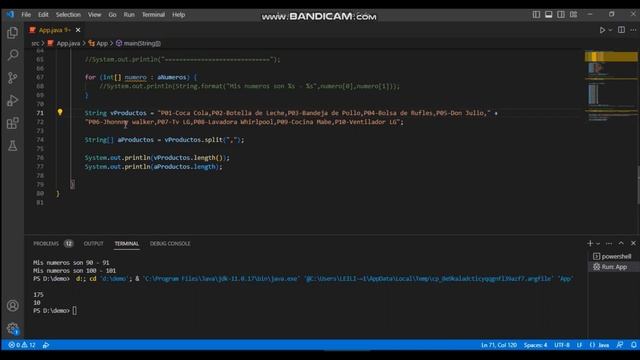The image size is (640, 360).
Task: Switch to the TERMINAL tab
Action: tap(127, 244)
